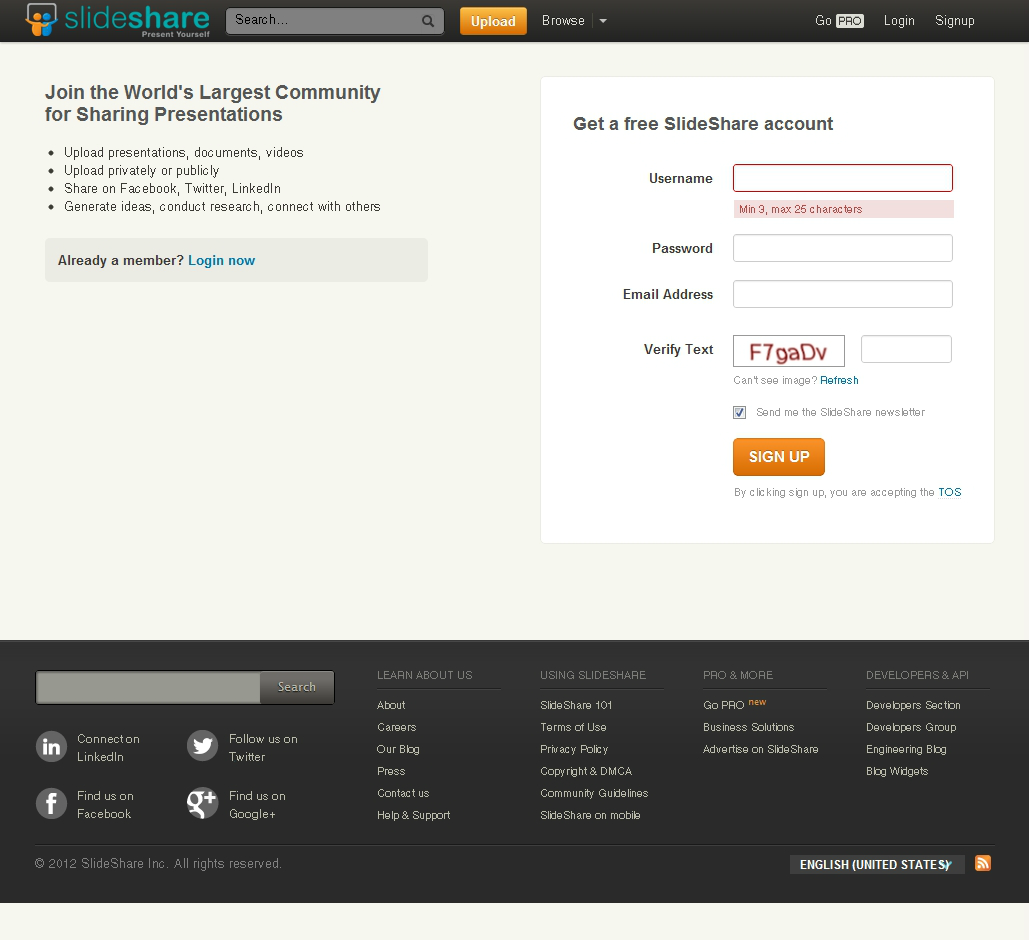
Task: Click the Refresh captcha link
Action: point(839,380)
